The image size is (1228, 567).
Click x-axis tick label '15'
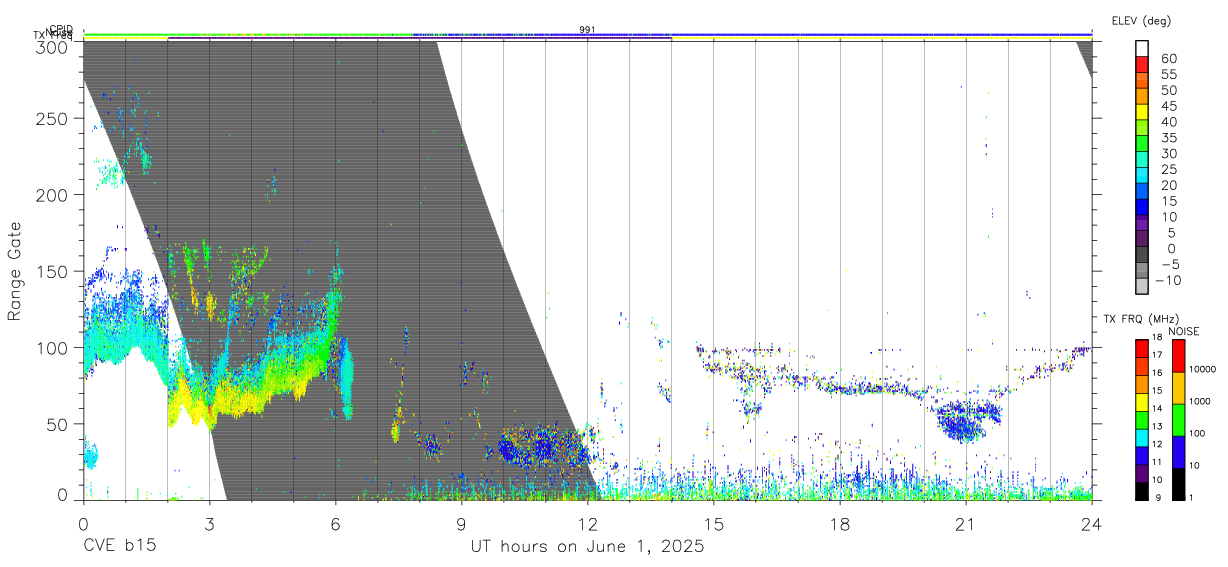pyautogui.click(x=714, y=524)
